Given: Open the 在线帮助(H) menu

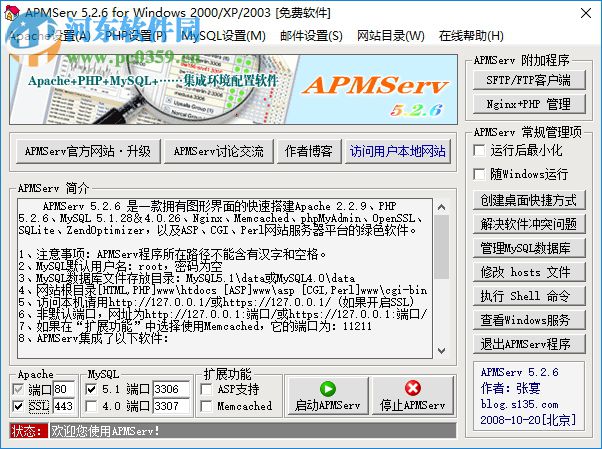Looking at the screenshot, I should pos(471,36).
